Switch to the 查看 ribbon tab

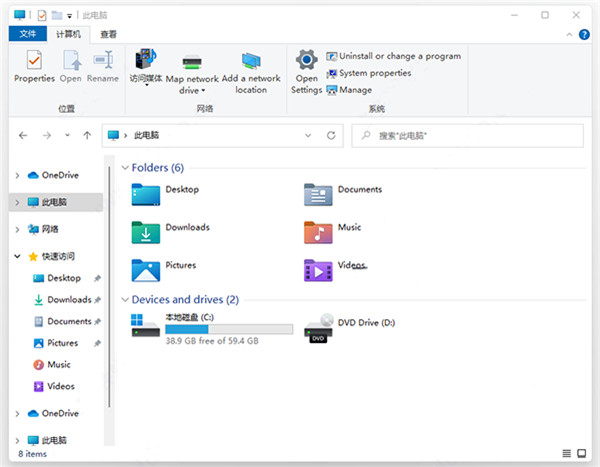pyautogui.click(x=108, y=33)
